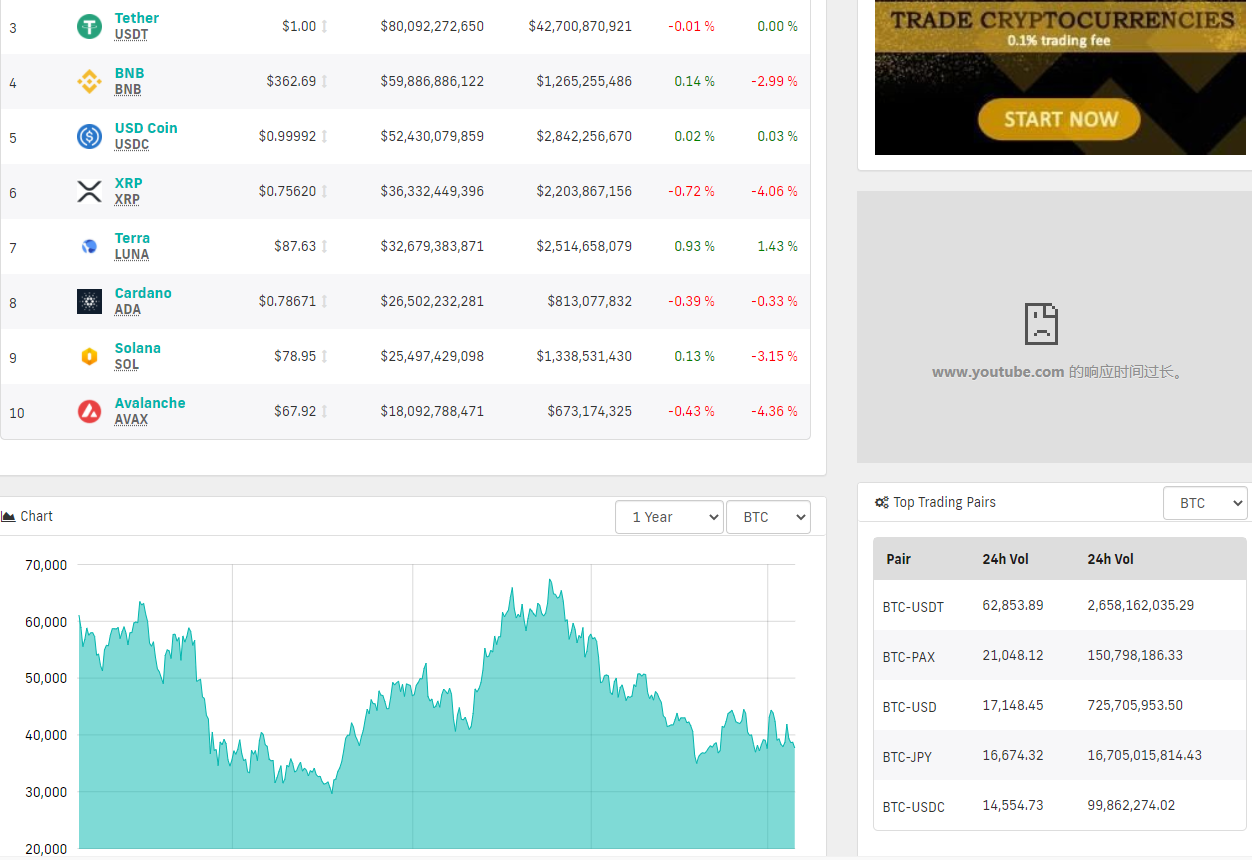Open the USD Coin name link
Screen dimensions: 1252x860
point(146,128)
